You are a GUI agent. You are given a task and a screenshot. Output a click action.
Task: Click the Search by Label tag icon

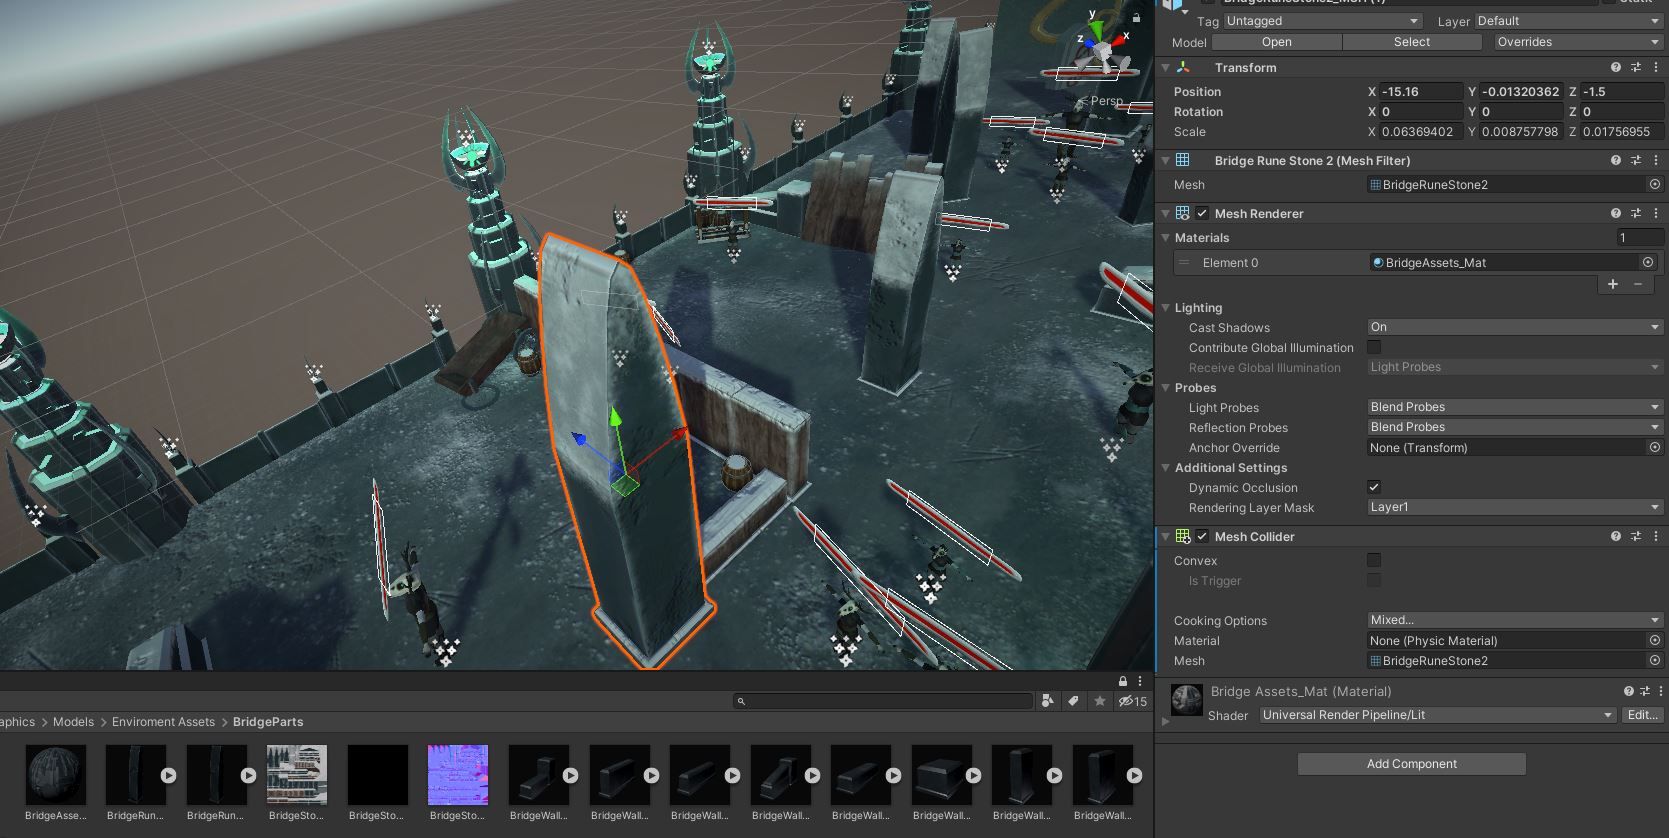click(1073, 701)
